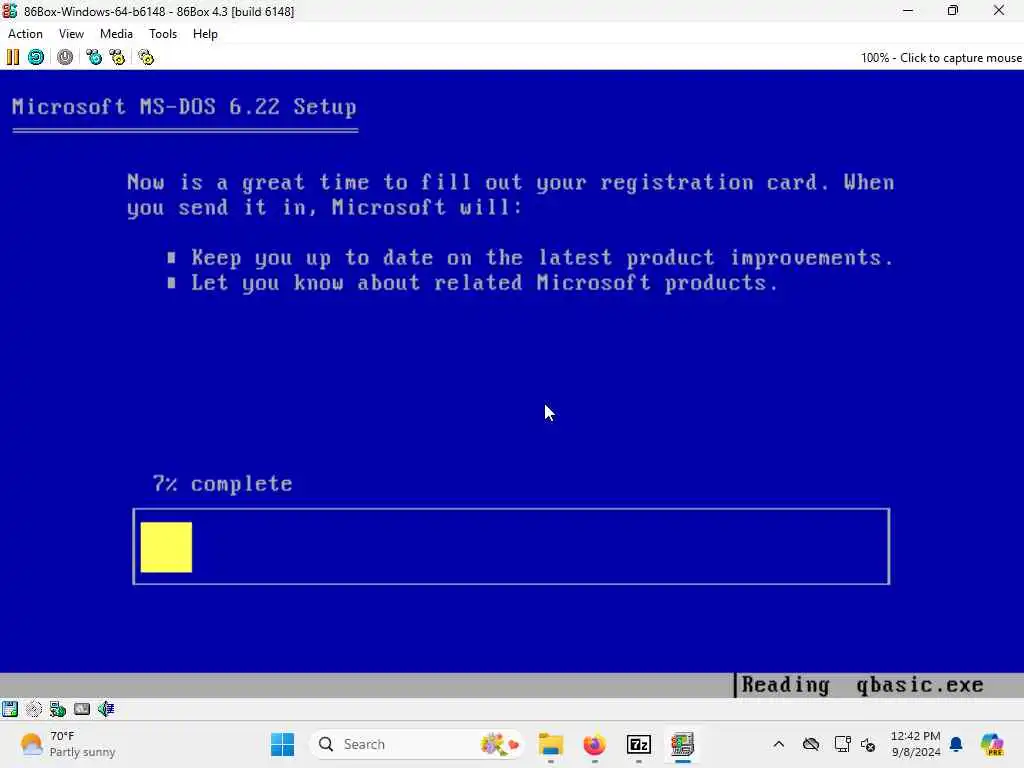The image size is (1024, 768).
Task: Click the floppy disk status bar icon
Action: [x=10, y=709]
